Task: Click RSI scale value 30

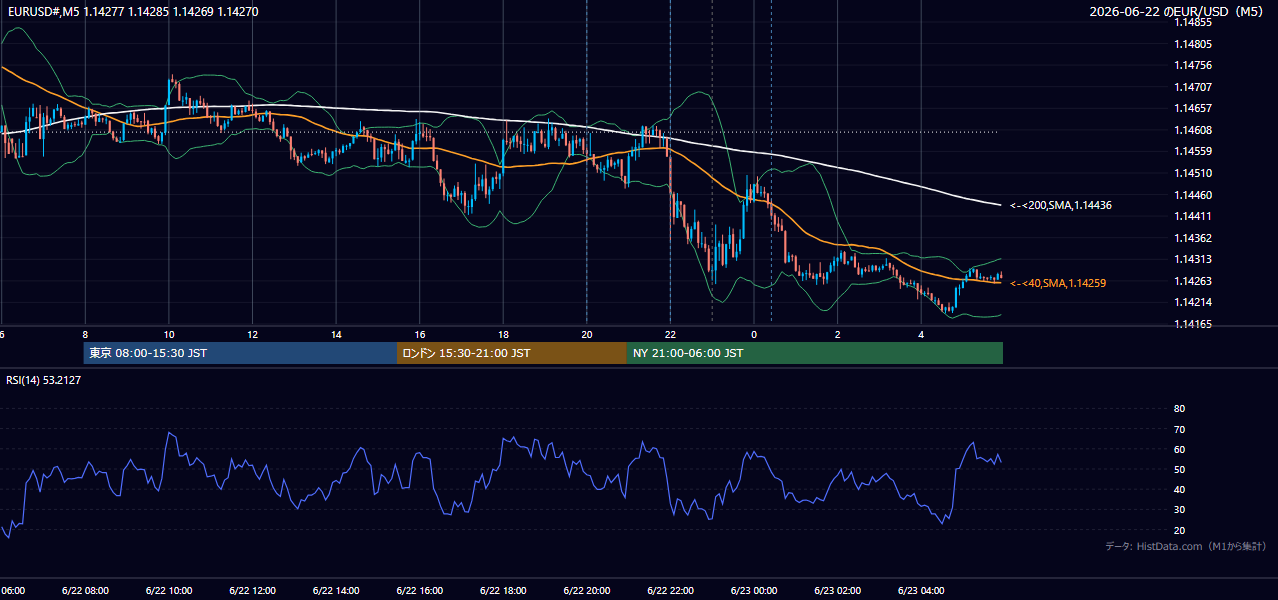Action: tap(1179, 510)
